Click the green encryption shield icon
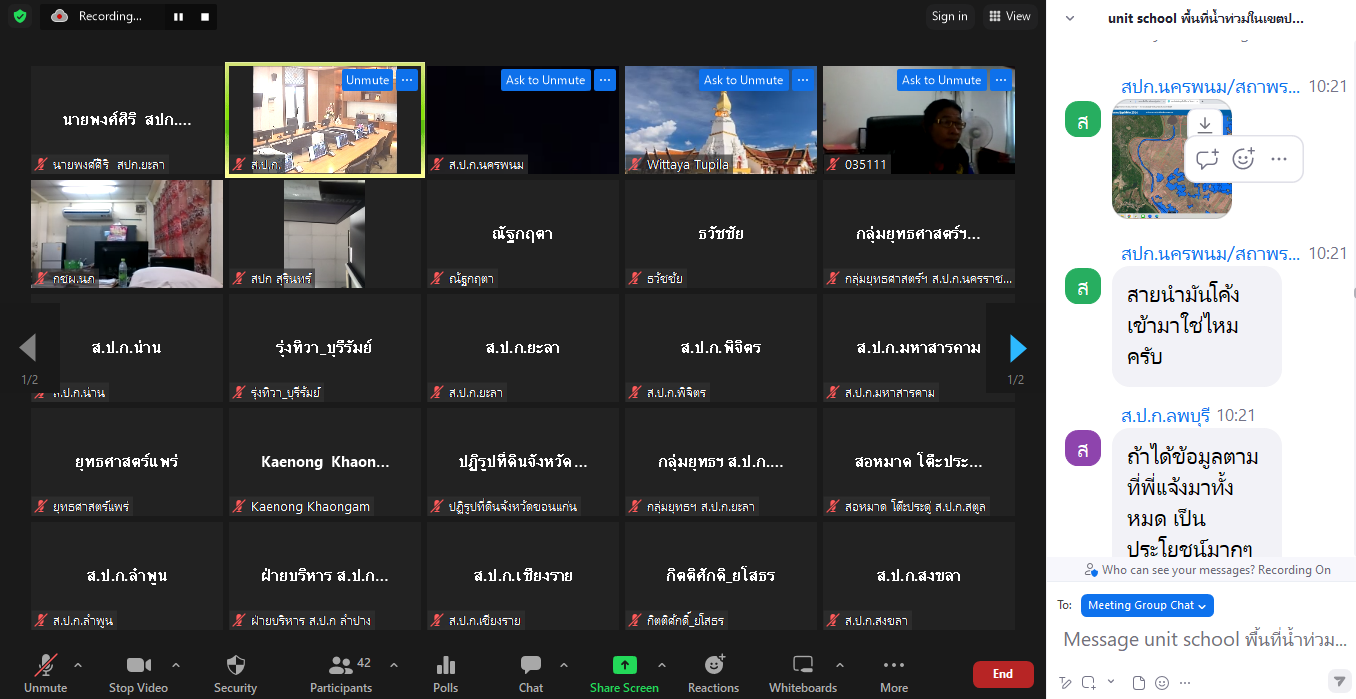The width and height of the screenshot is (1356, 699). (x=20, y=16)
